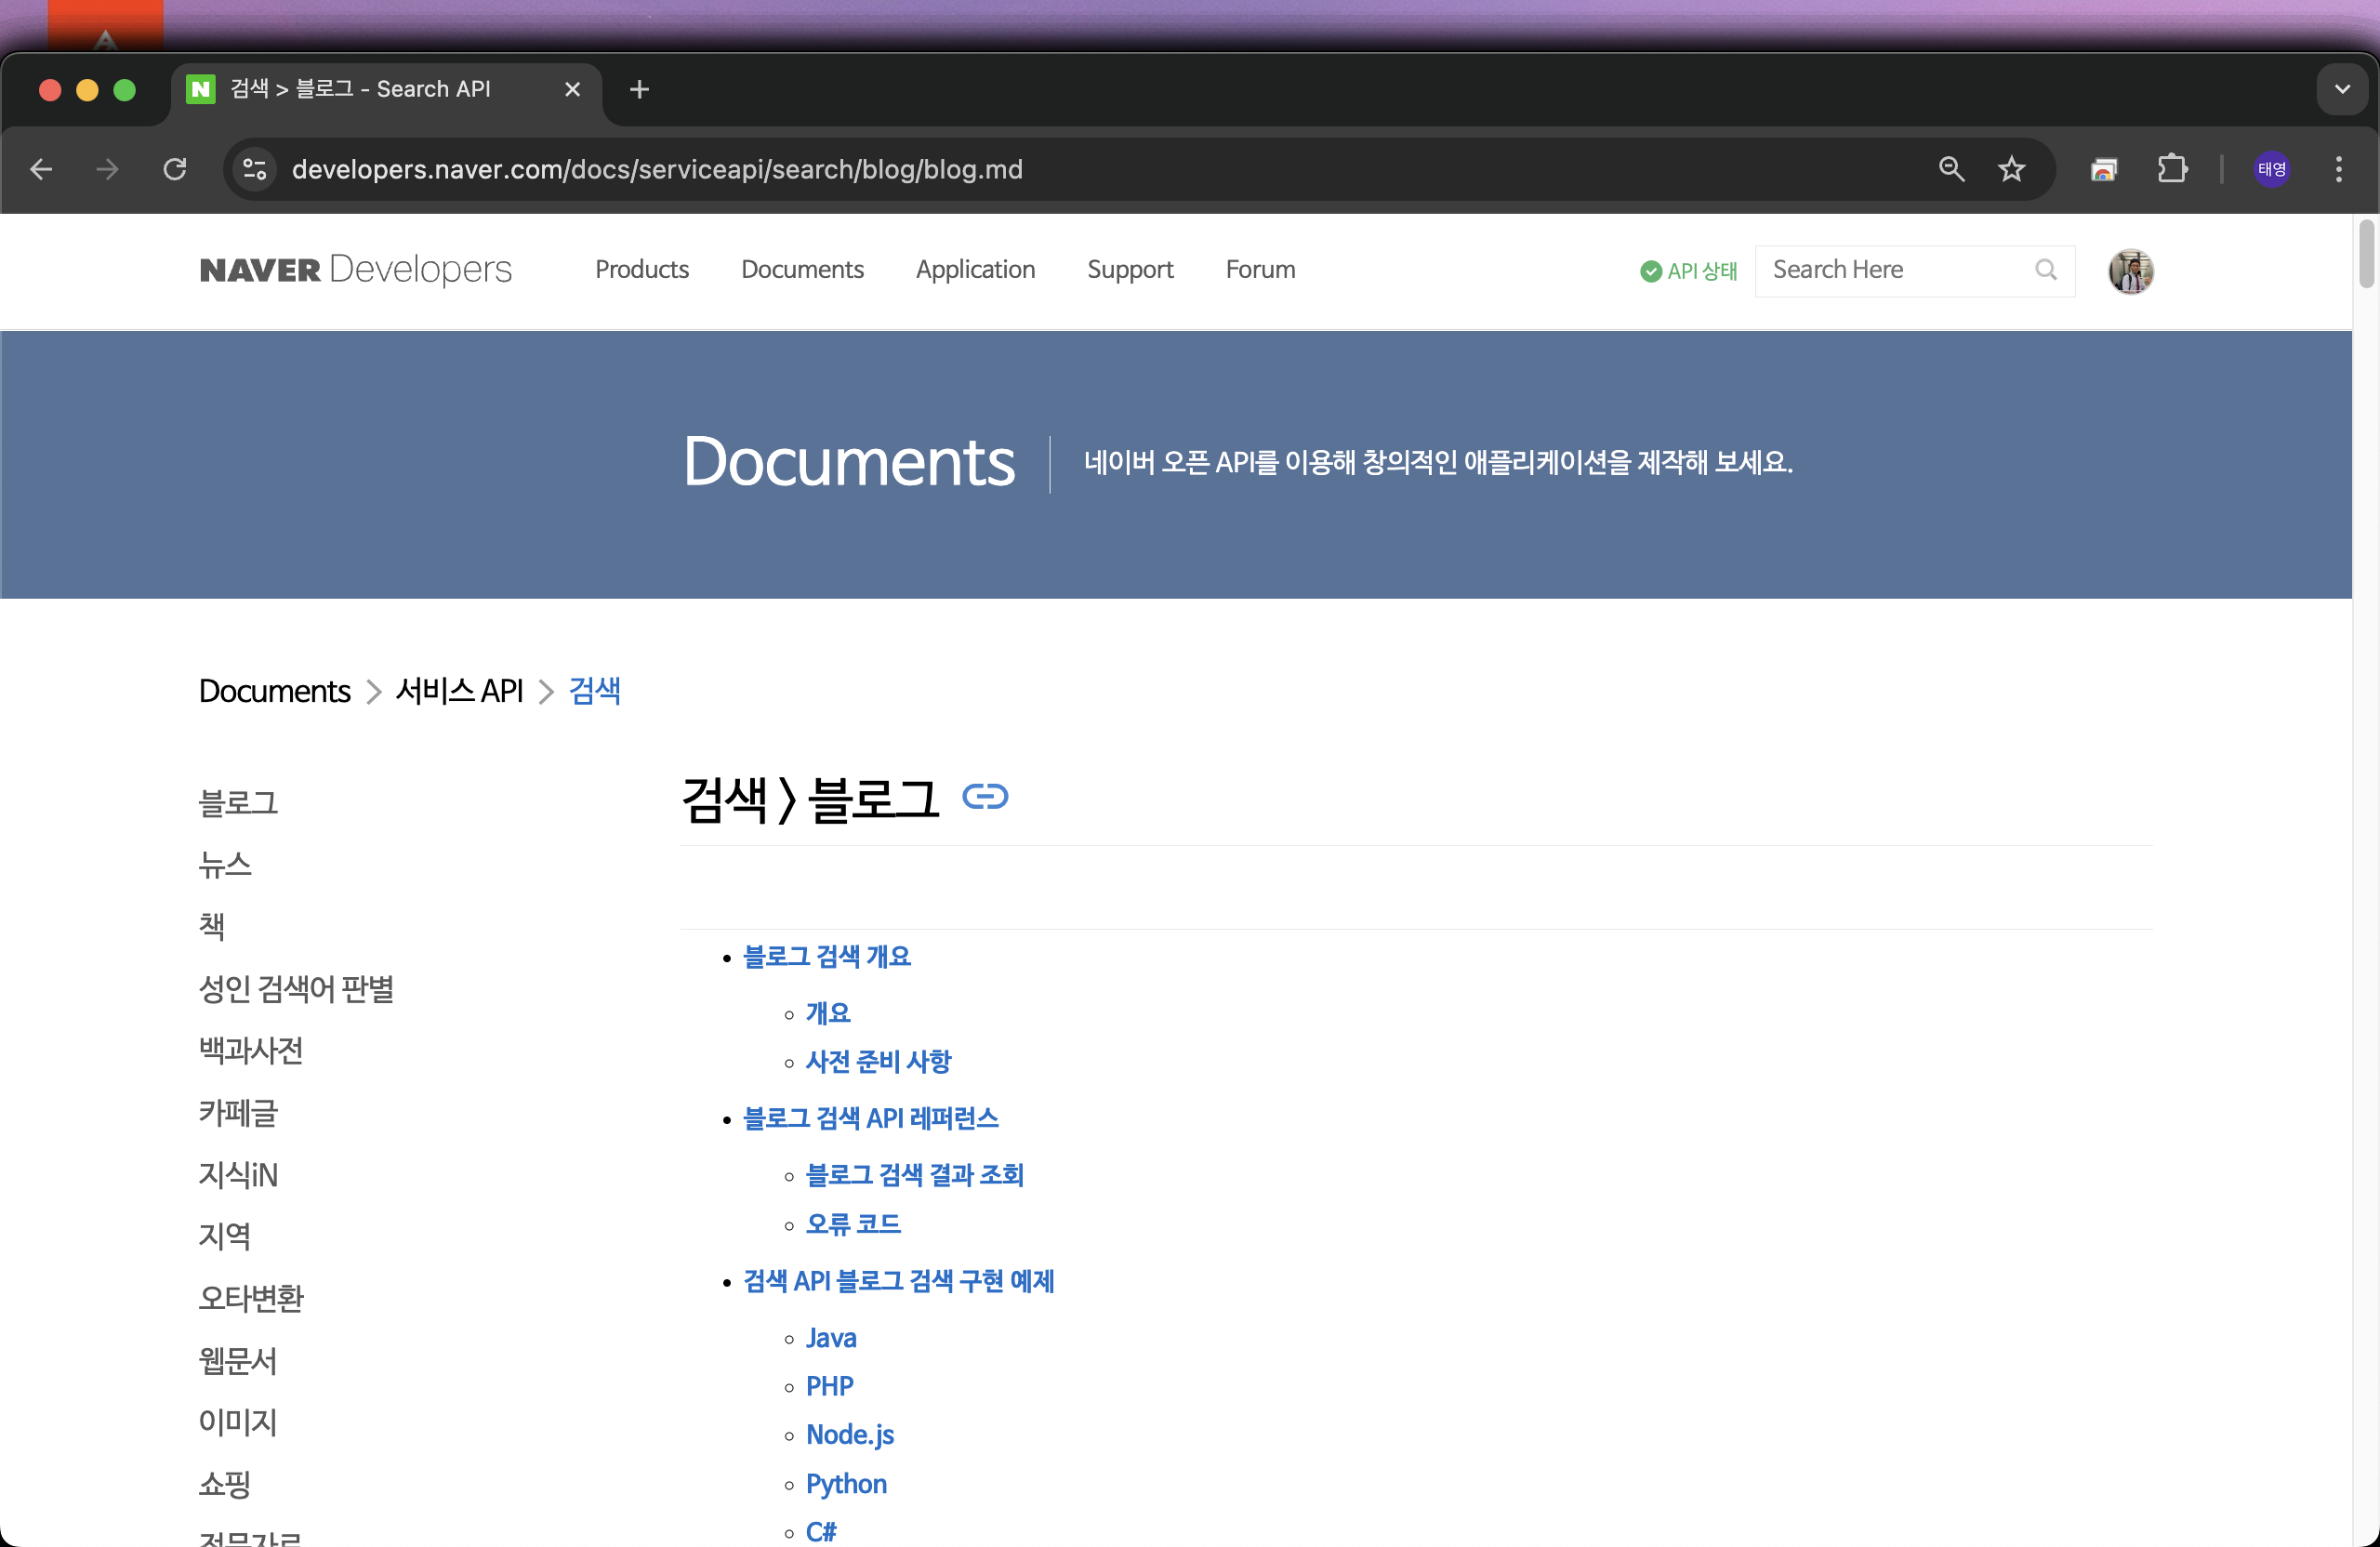This screenshot has height=1547, width=2380.
Task: Select 책 in the sidebar
Action: [x=211, y=927]
